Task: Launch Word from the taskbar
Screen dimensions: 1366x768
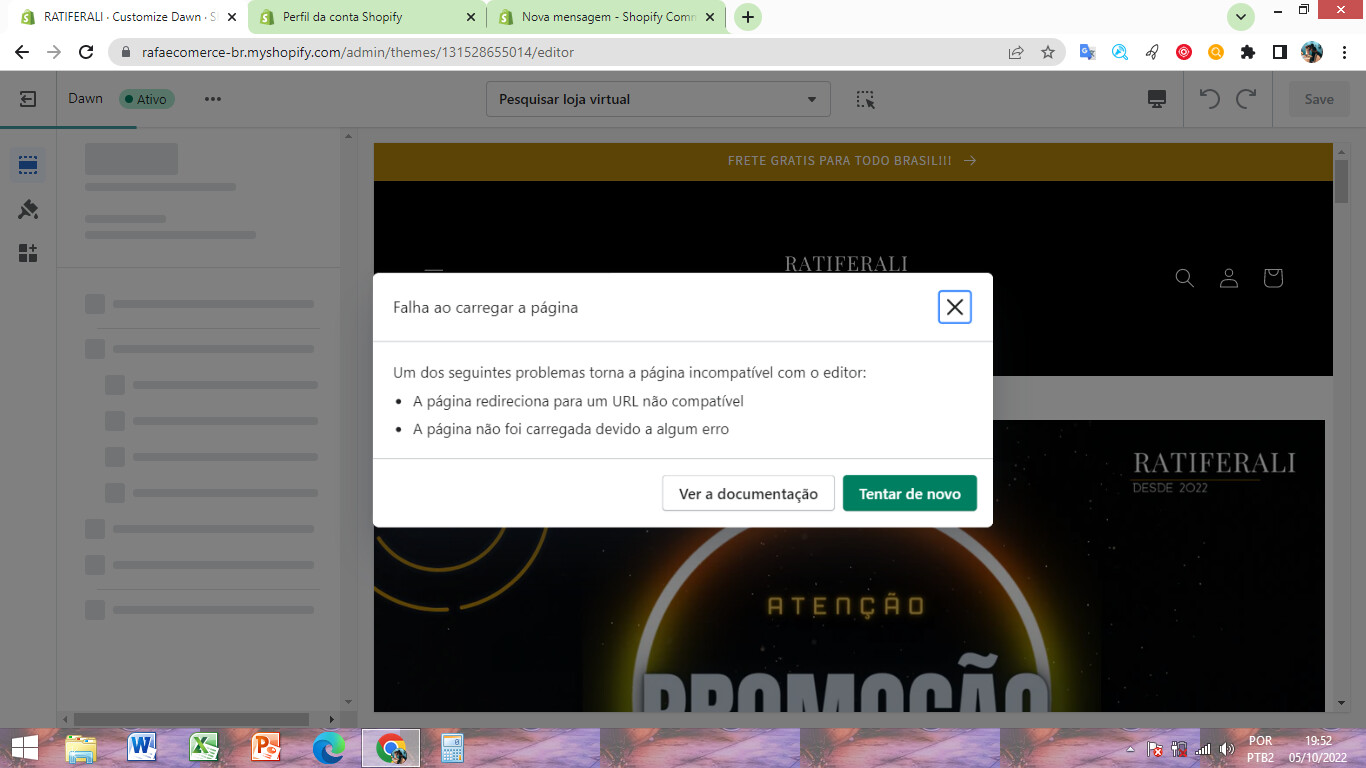Action: click(143, 748)
